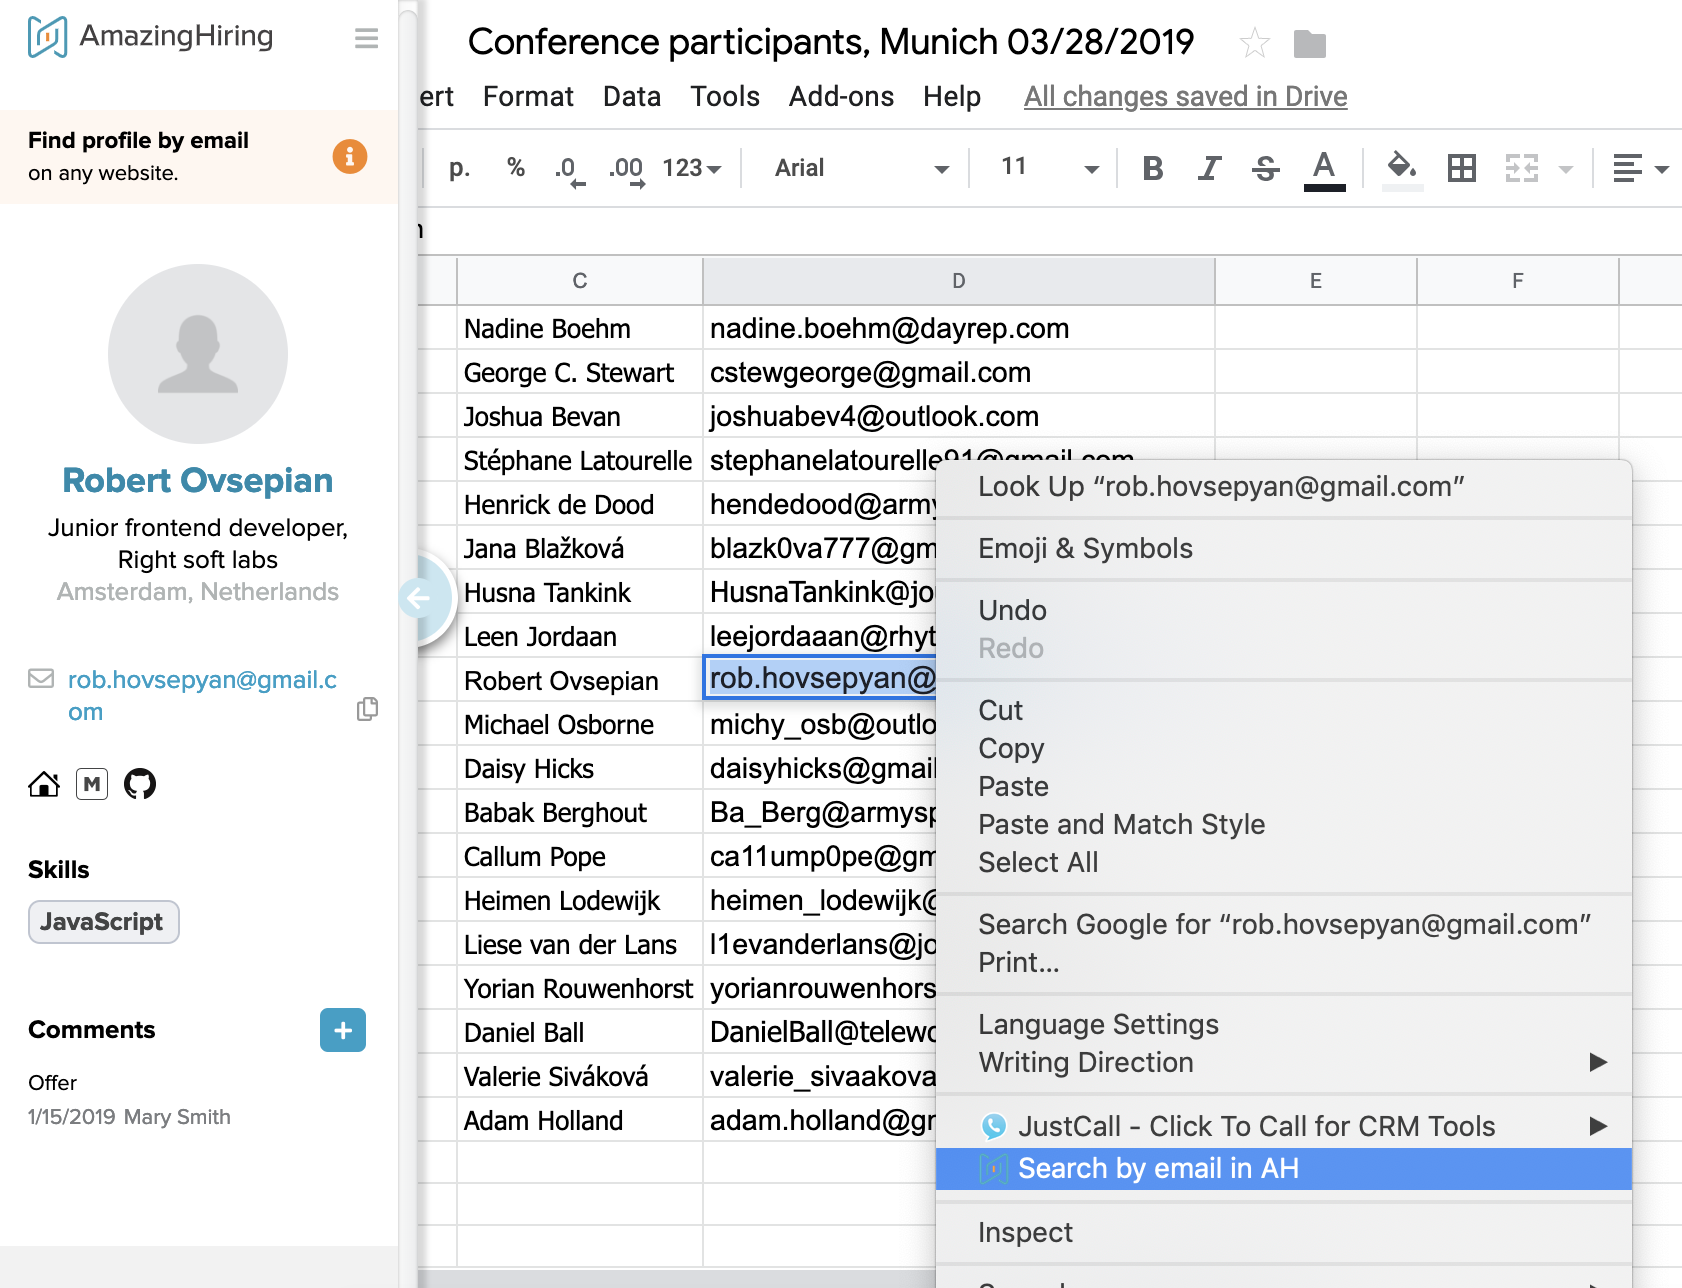Choose Search by email in AH

tap(1157, 1168)
